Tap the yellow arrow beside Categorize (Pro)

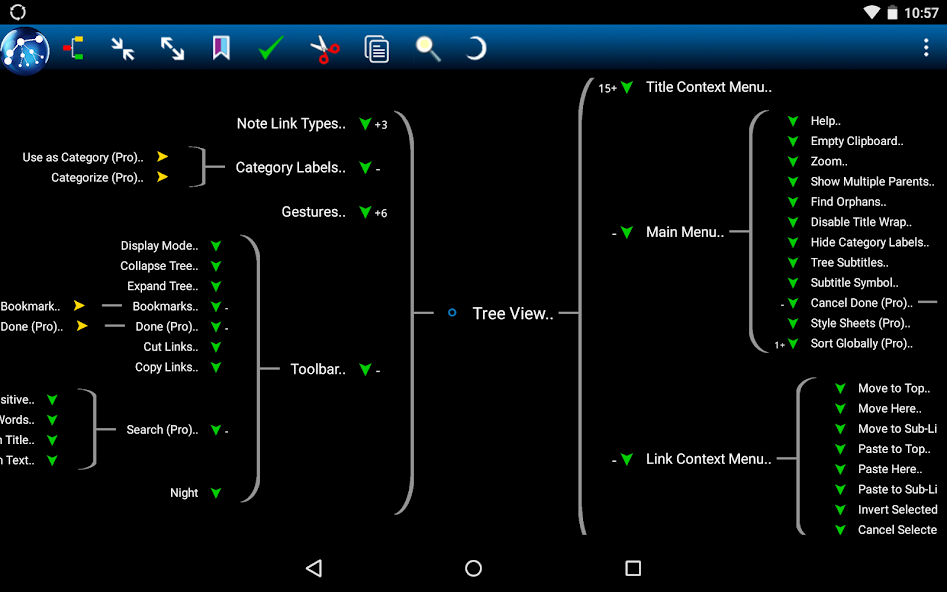[162, 177]
